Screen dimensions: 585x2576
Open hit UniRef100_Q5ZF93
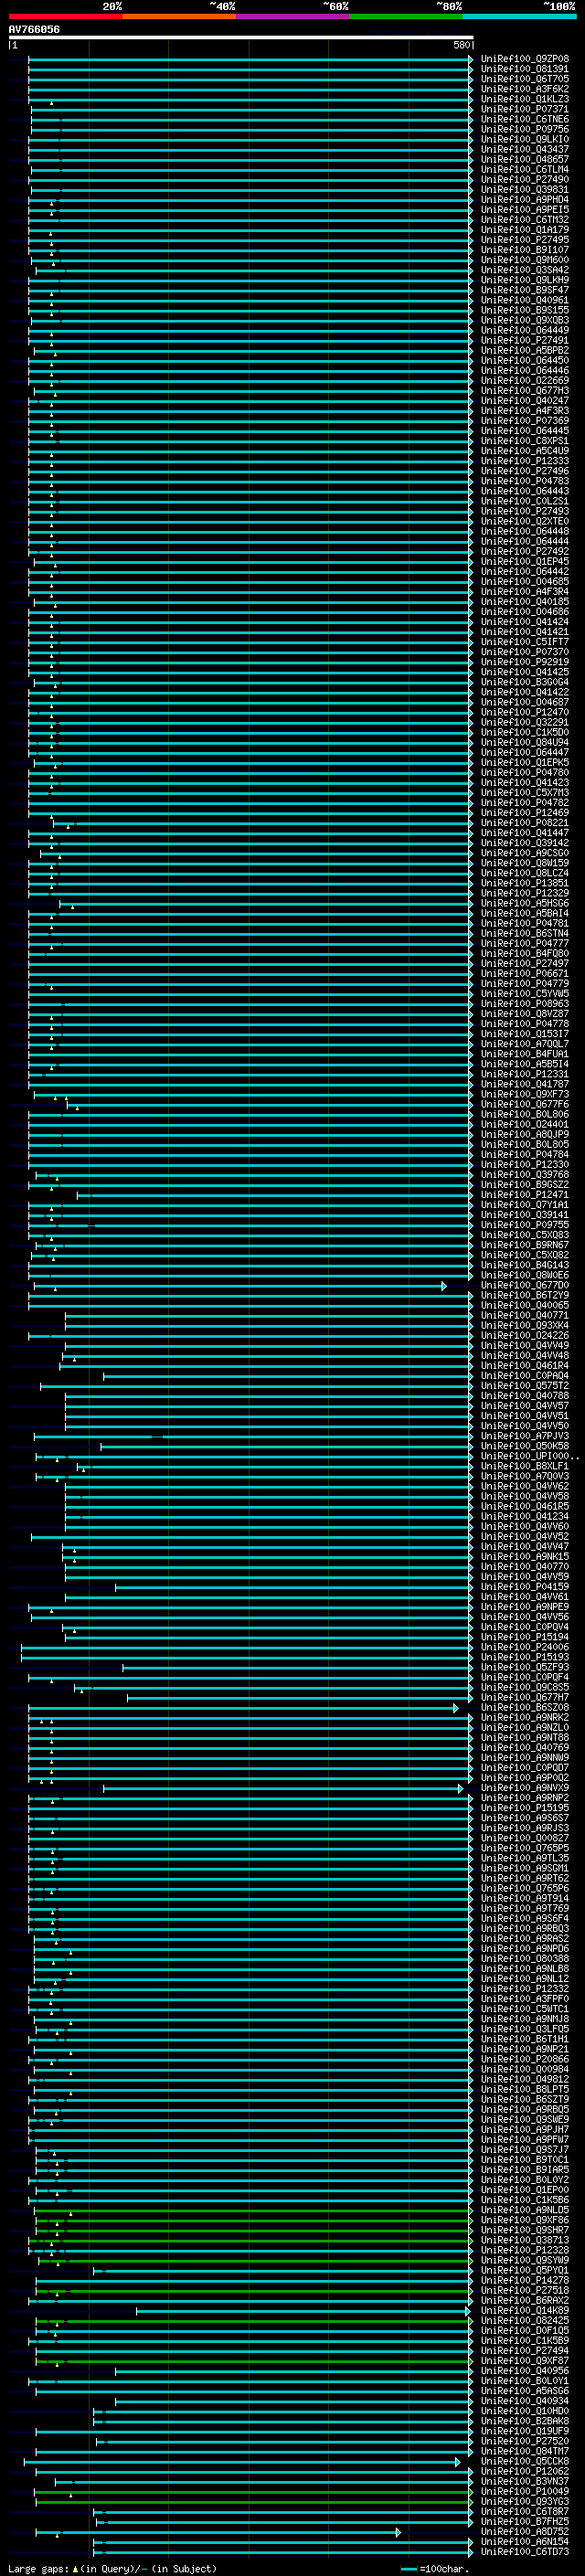525,1667
